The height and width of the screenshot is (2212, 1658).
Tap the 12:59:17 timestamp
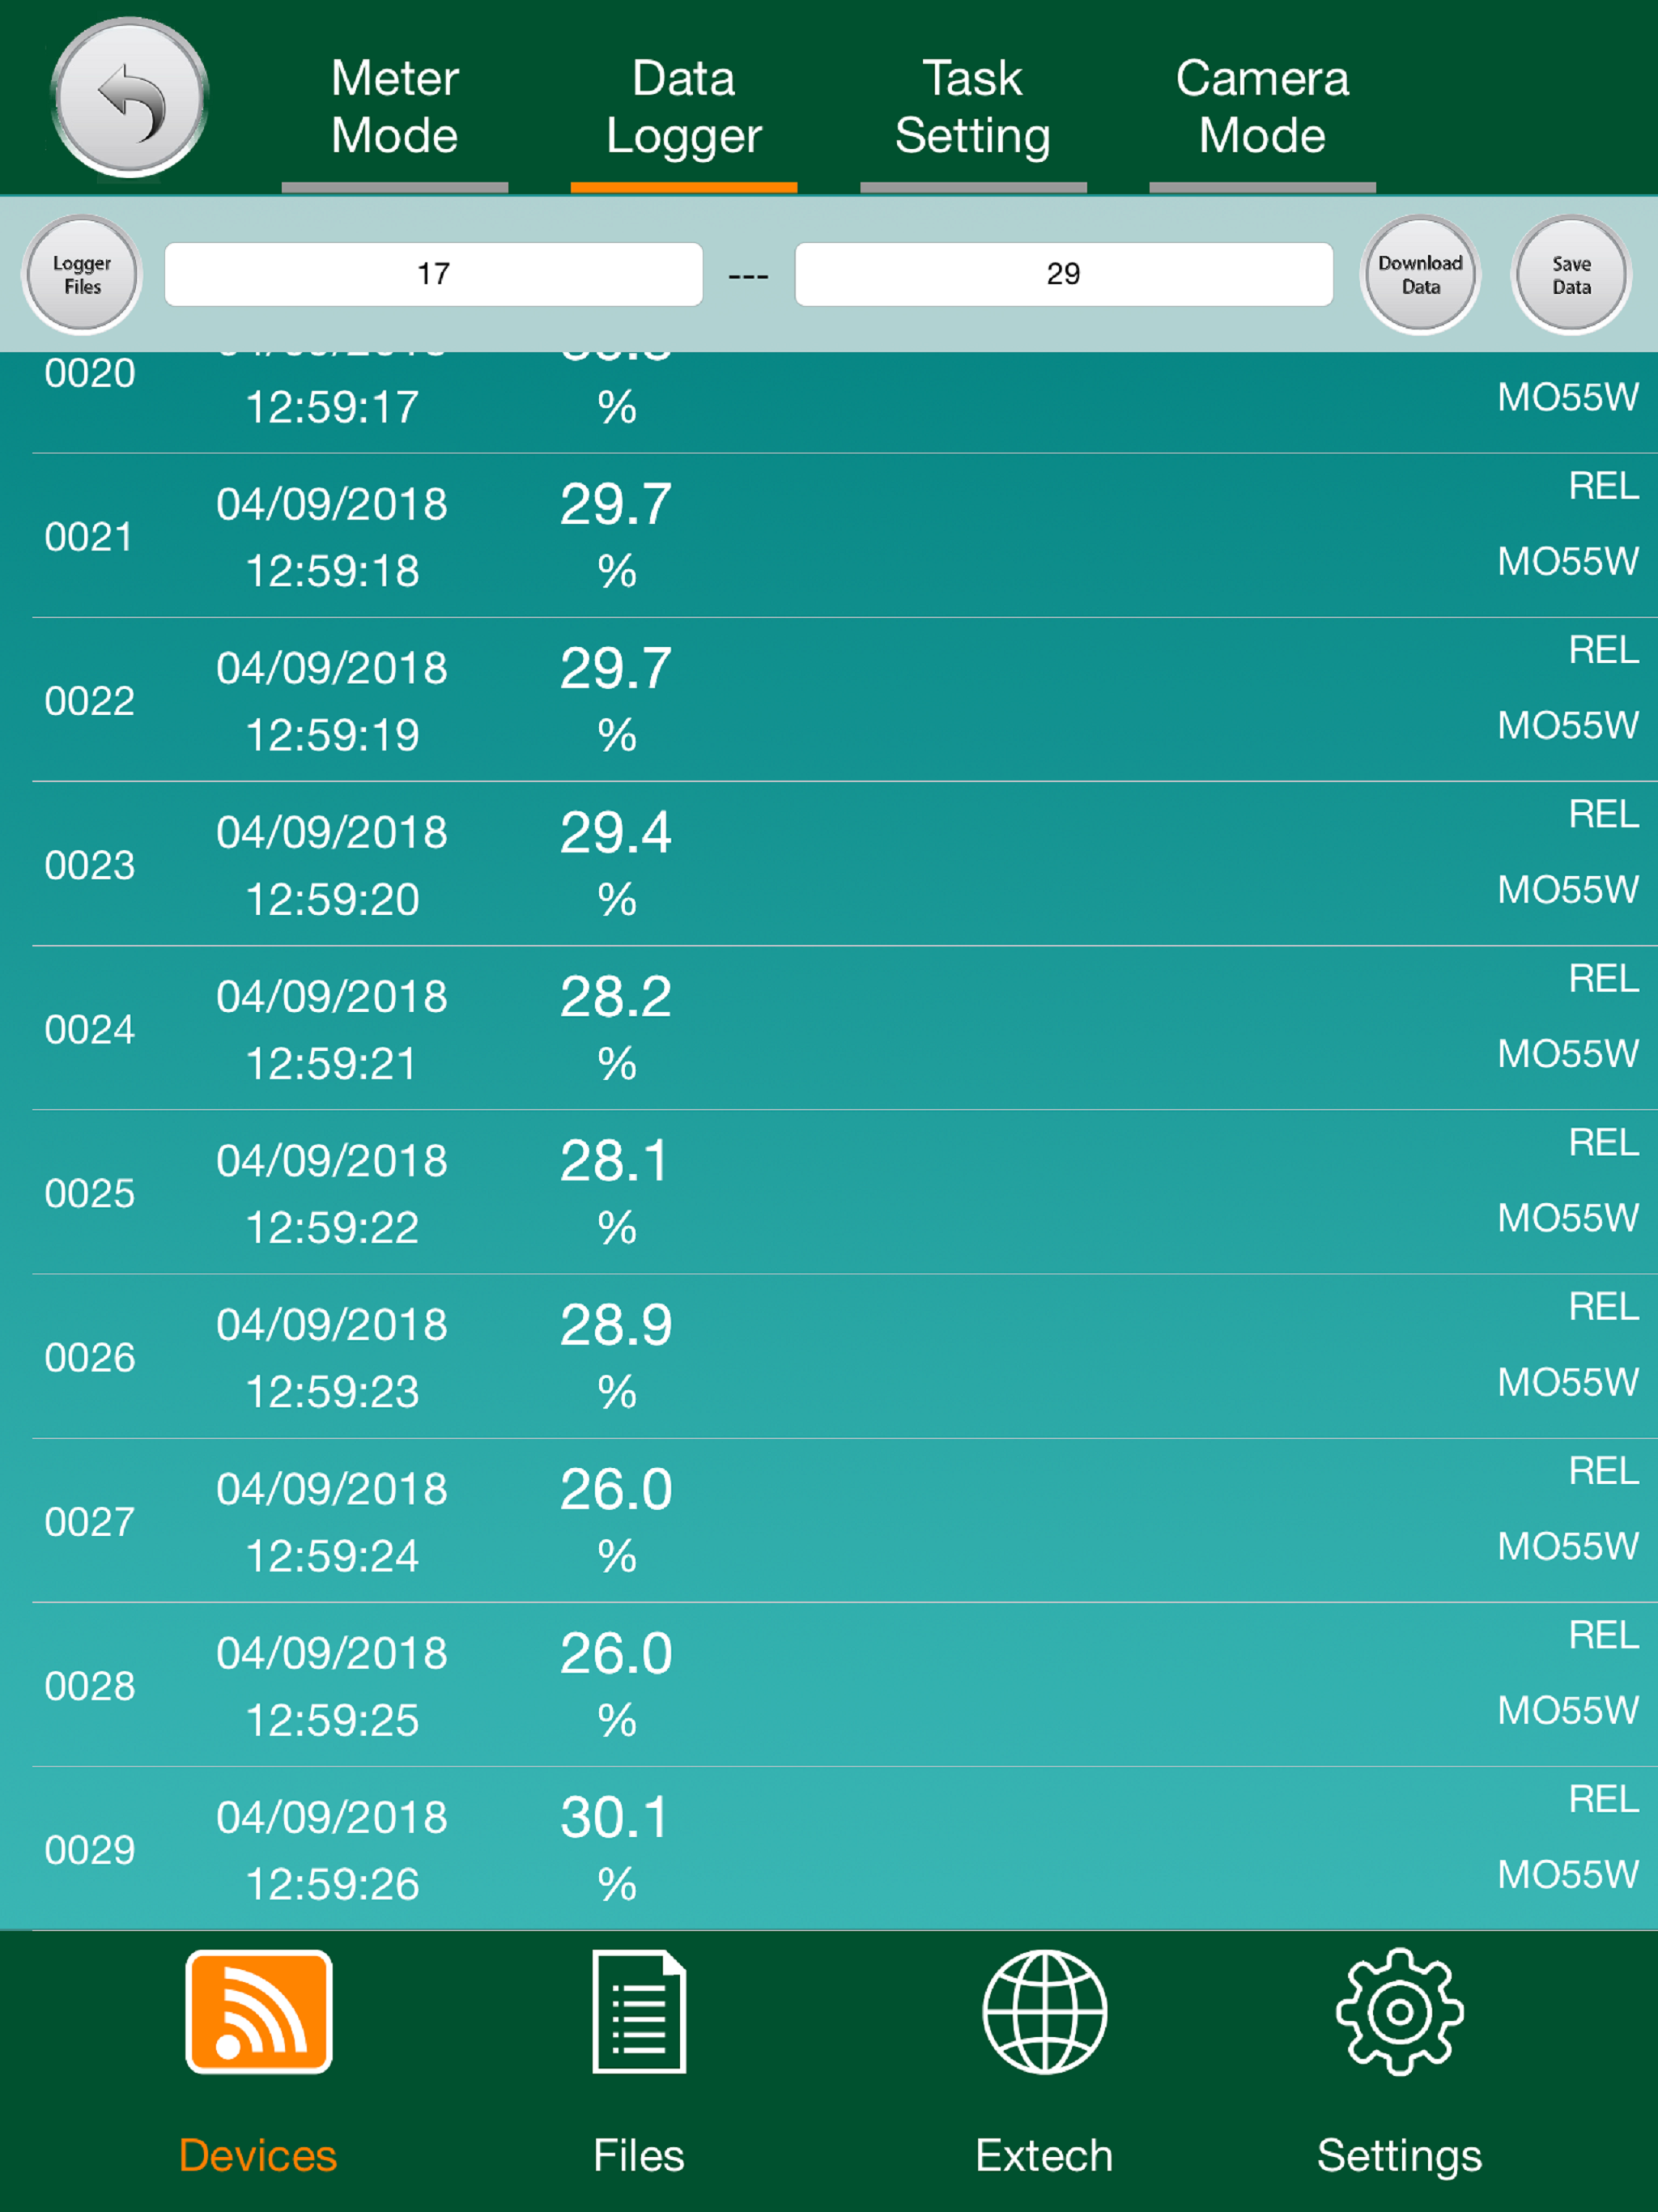[332, 407]
